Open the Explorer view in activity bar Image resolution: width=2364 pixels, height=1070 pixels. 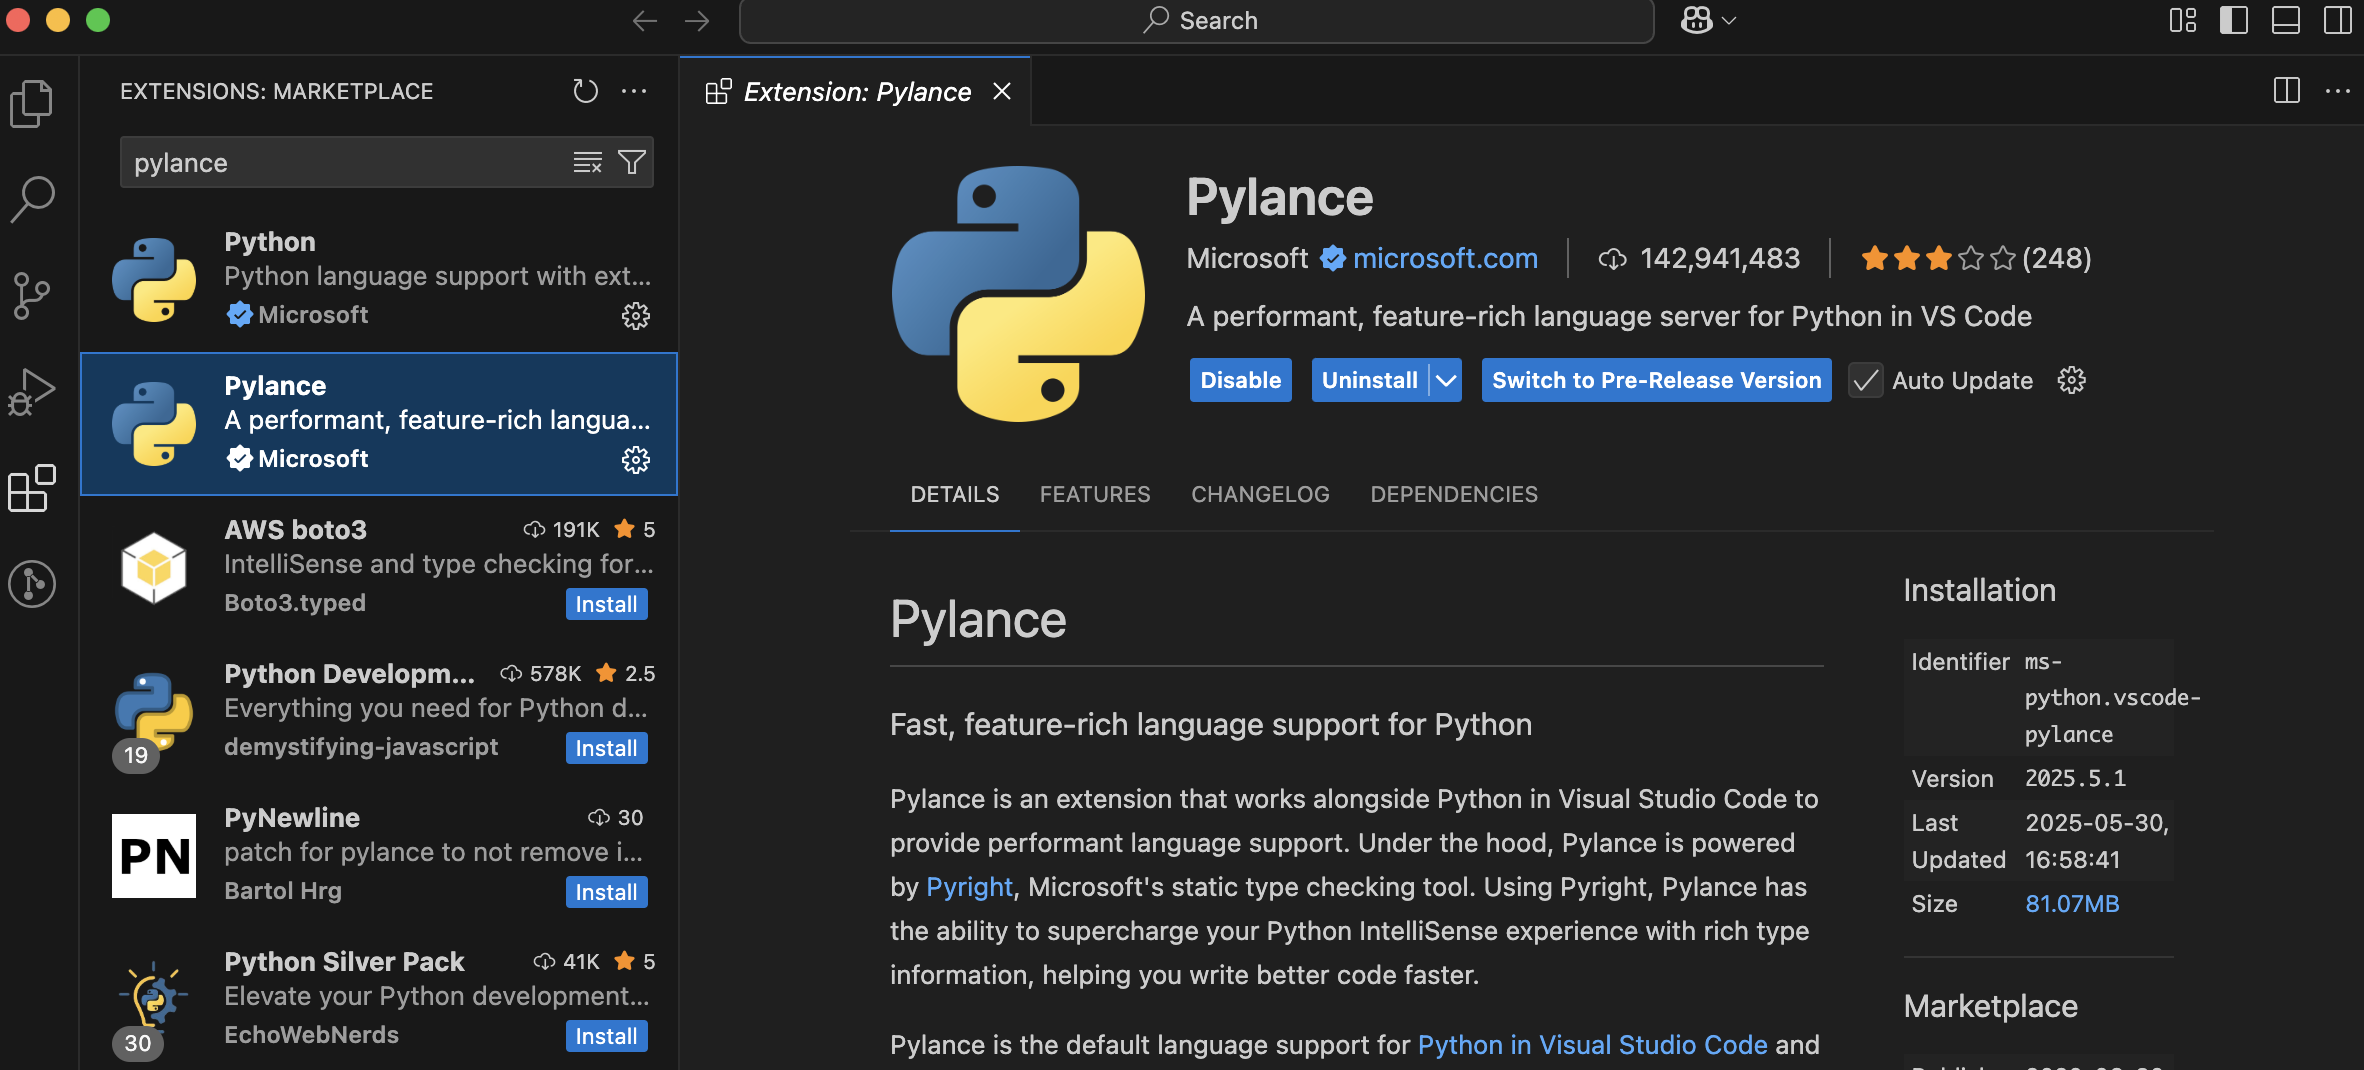tap(32, 103)
